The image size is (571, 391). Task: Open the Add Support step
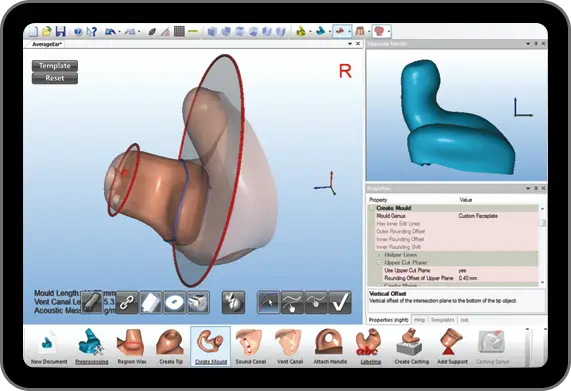(452, 346)
